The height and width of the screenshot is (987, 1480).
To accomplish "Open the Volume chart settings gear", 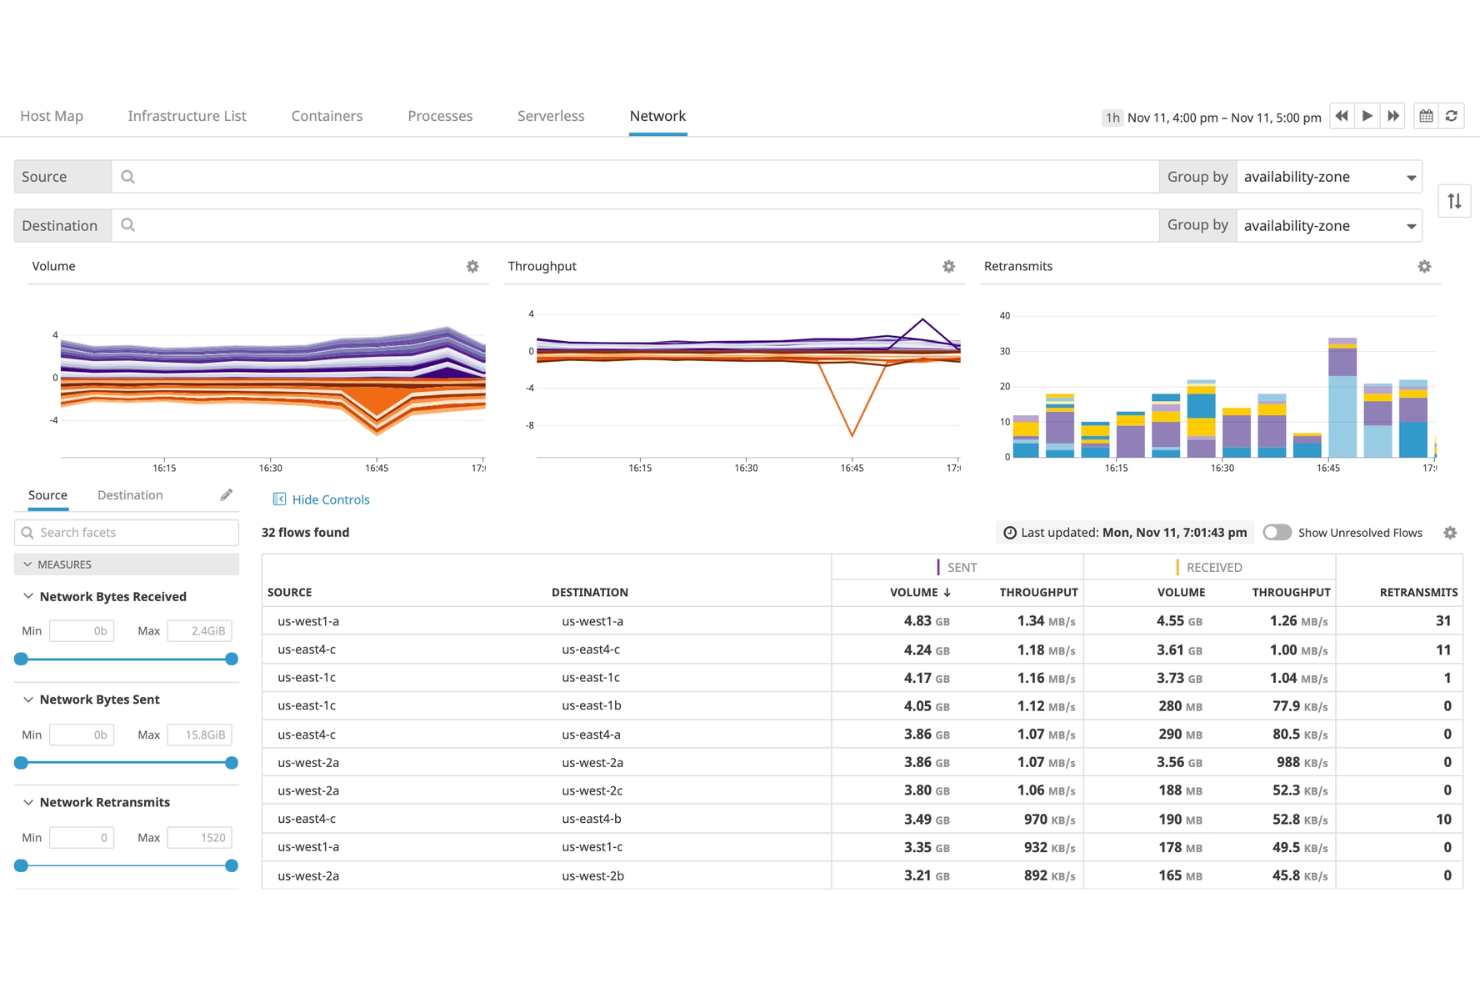I will 472,266.
